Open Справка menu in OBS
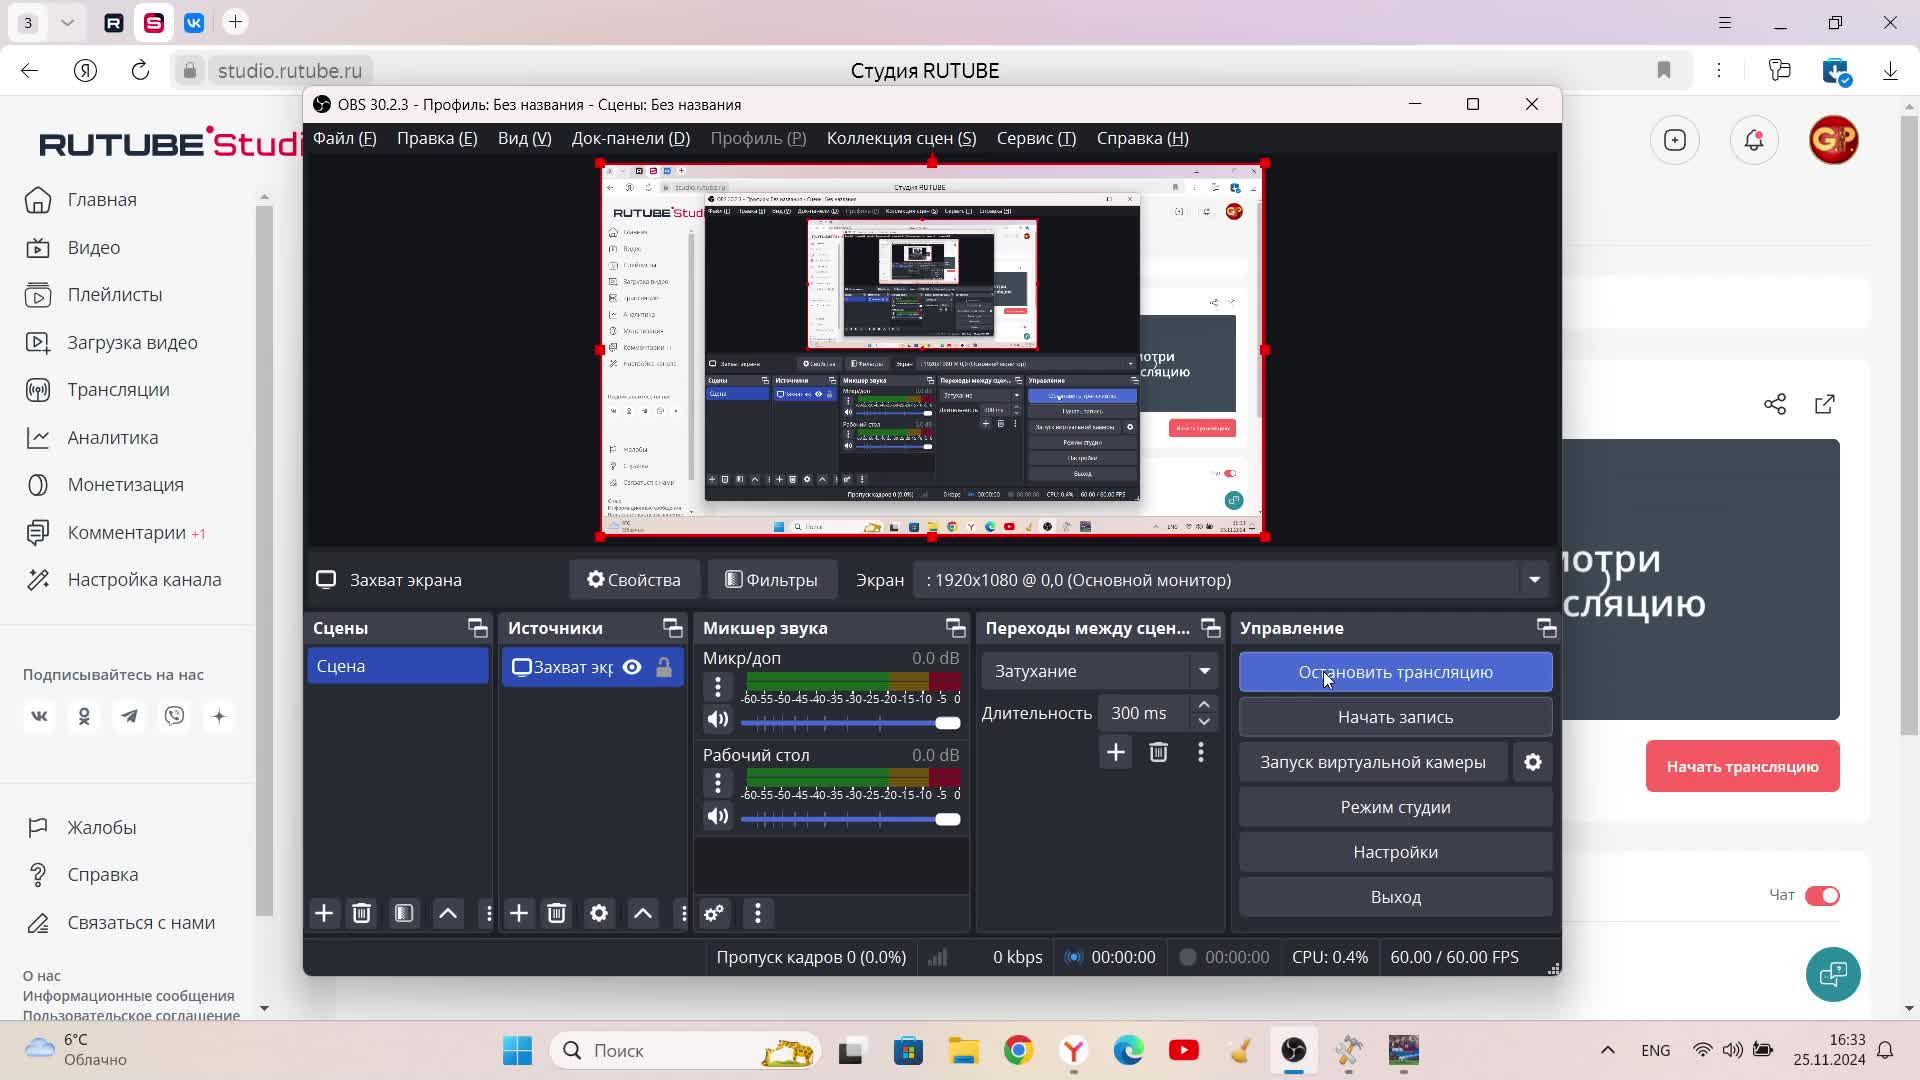1920x1080 pixels. point(1142,138)
